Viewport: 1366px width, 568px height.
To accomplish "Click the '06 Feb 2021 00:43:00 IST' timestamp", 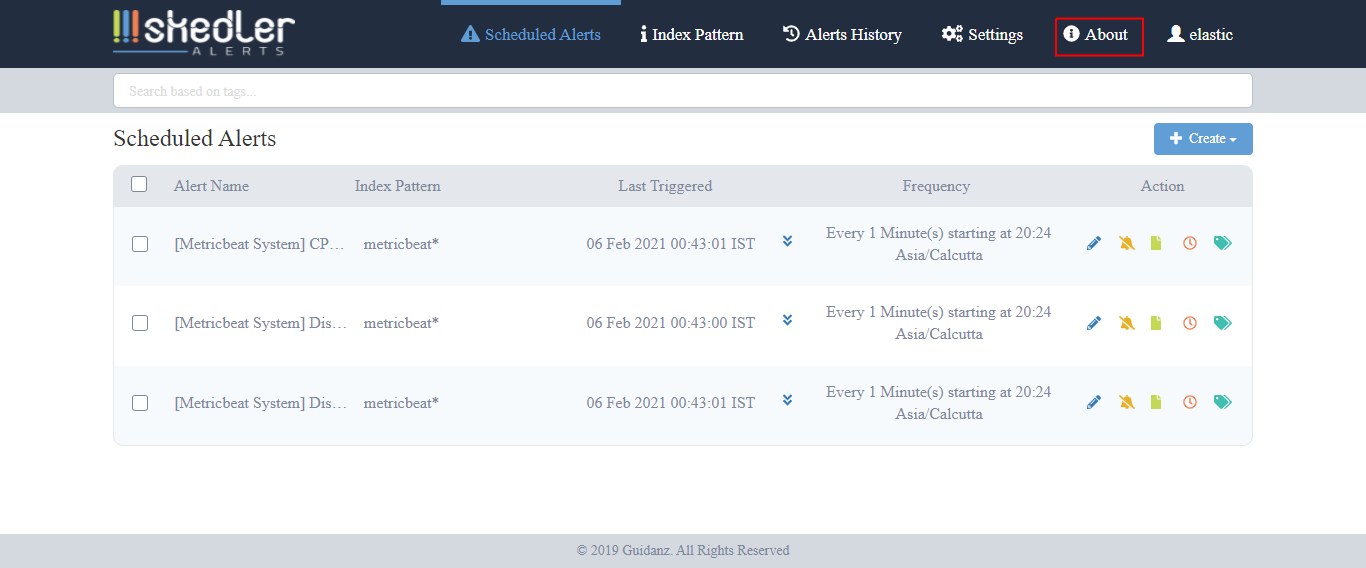I will (x=671, y=323).
